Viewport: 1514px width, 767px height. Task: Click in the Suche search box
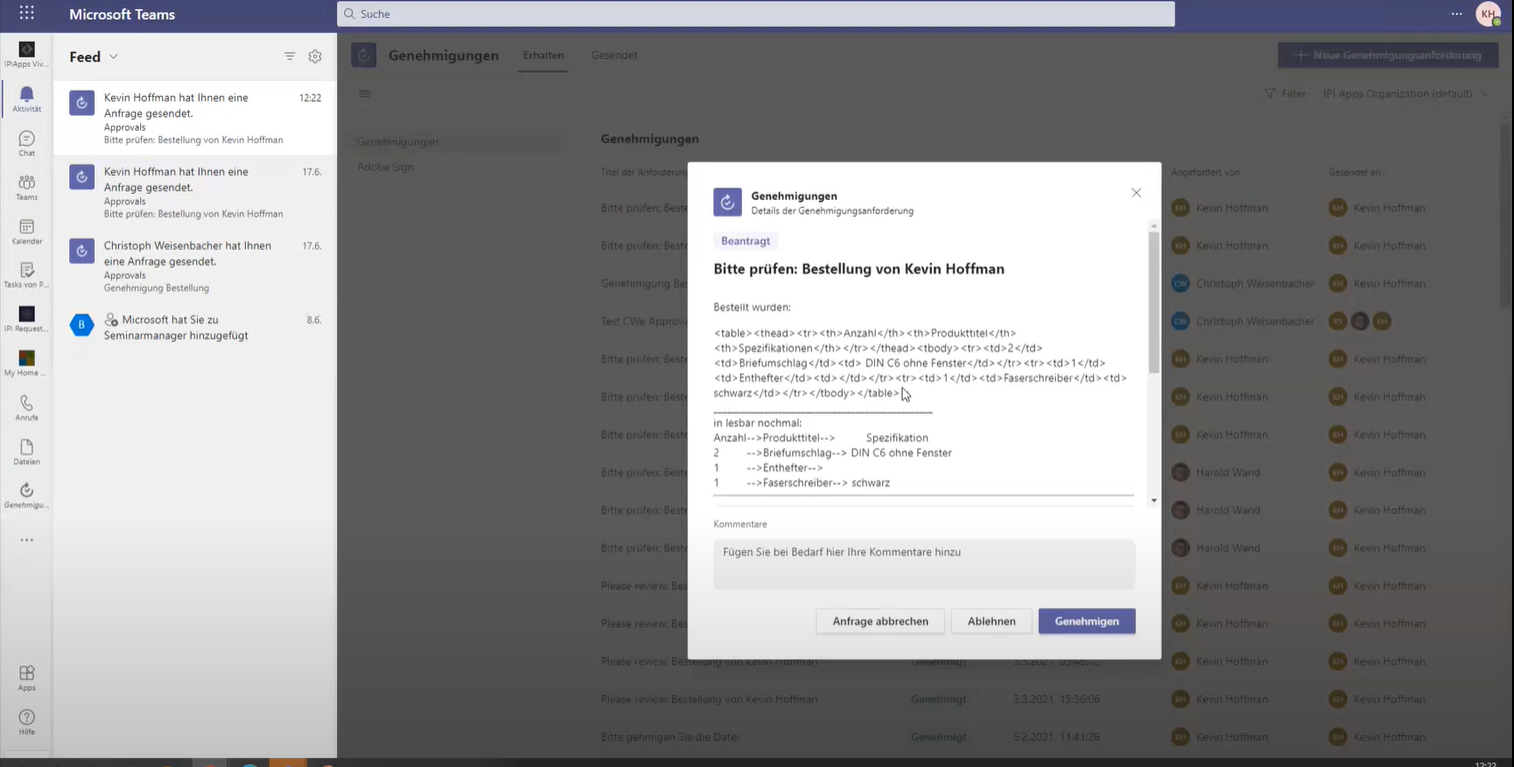click(x=756, y=14)
